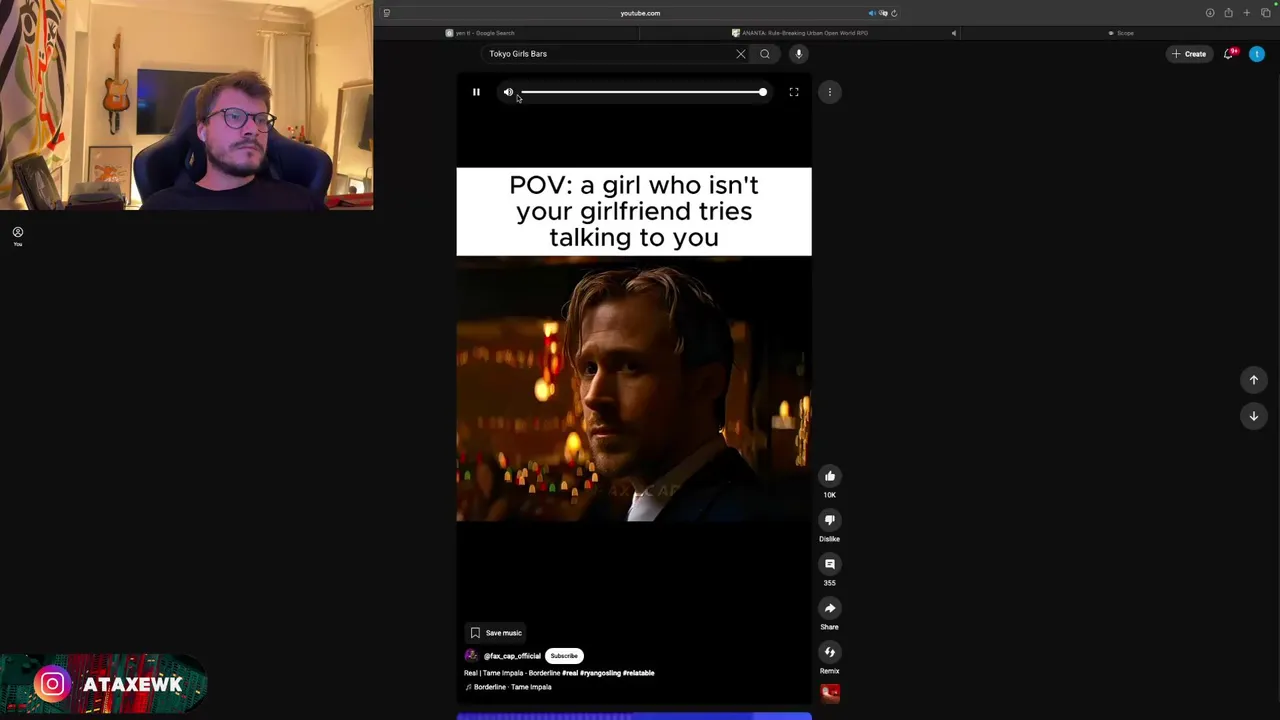This screenshot has width=1280, height=720.
Task: Pause the Shorts video
Action: point(476,92)
